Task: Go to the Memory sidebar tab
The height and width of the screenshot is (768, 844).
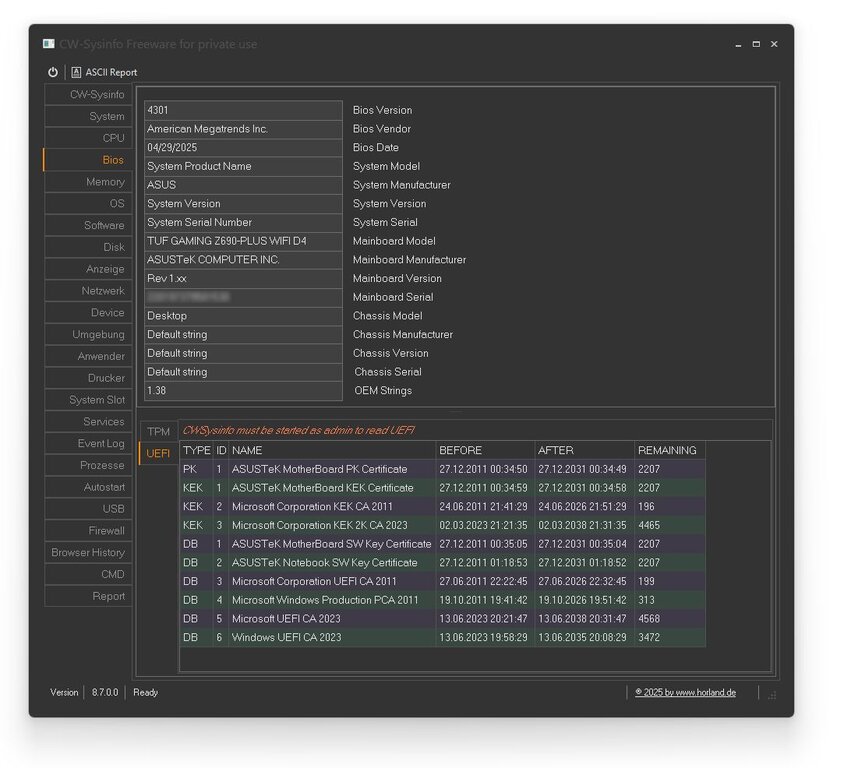Action: [88, 182]
